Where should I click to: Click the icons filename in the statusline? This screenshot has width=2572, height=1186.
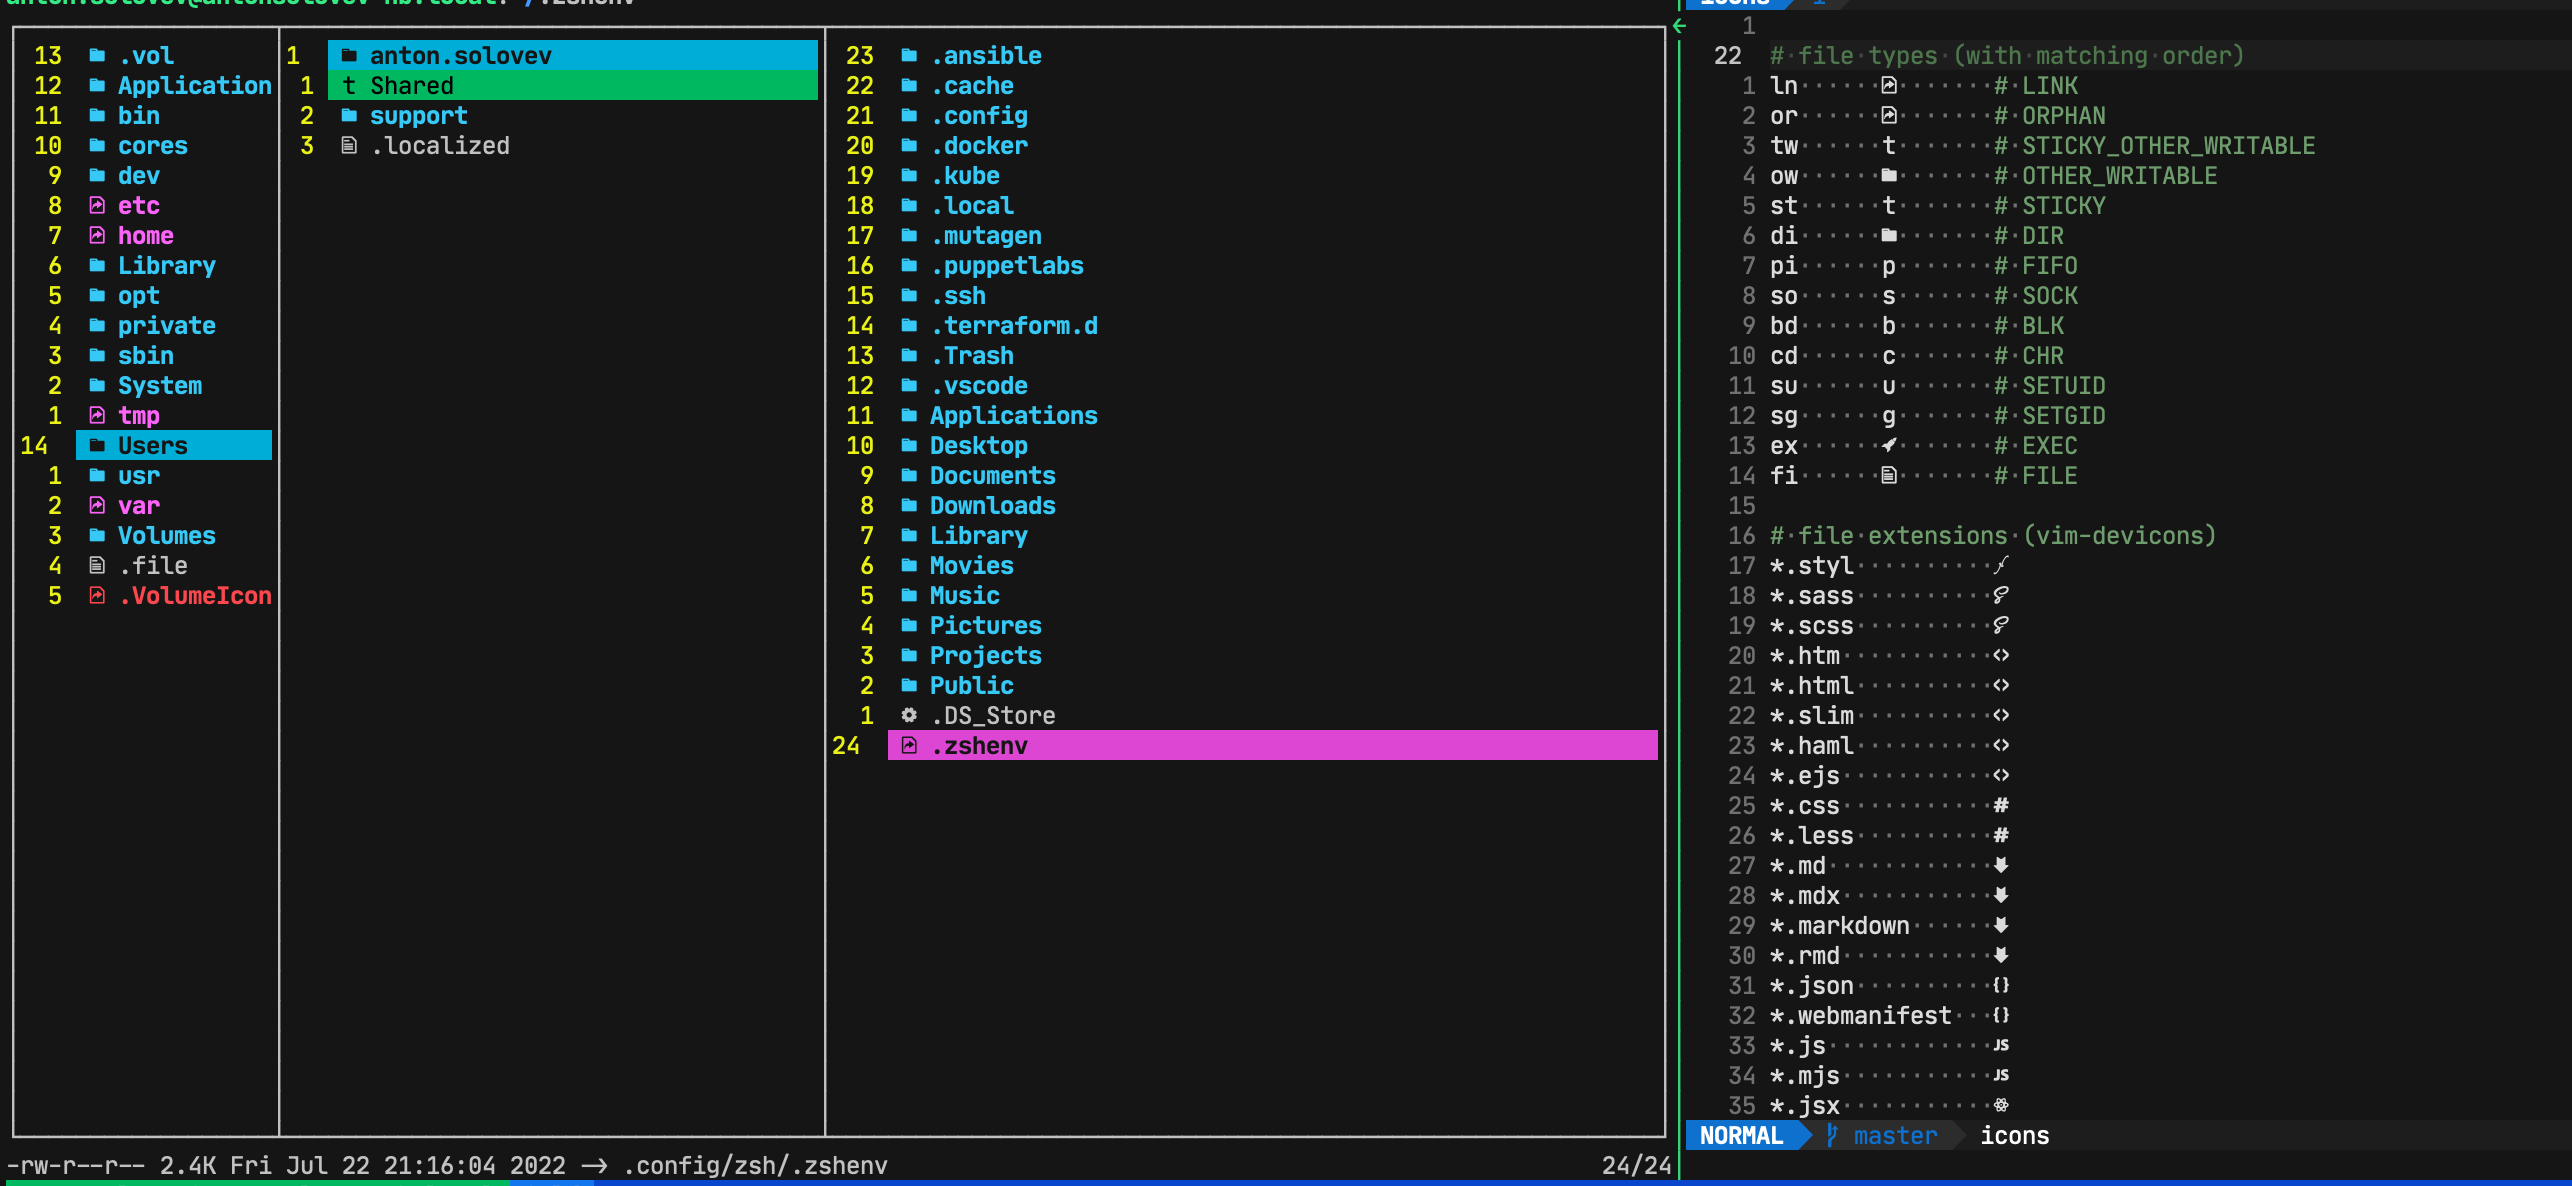click(2014, 1136)
